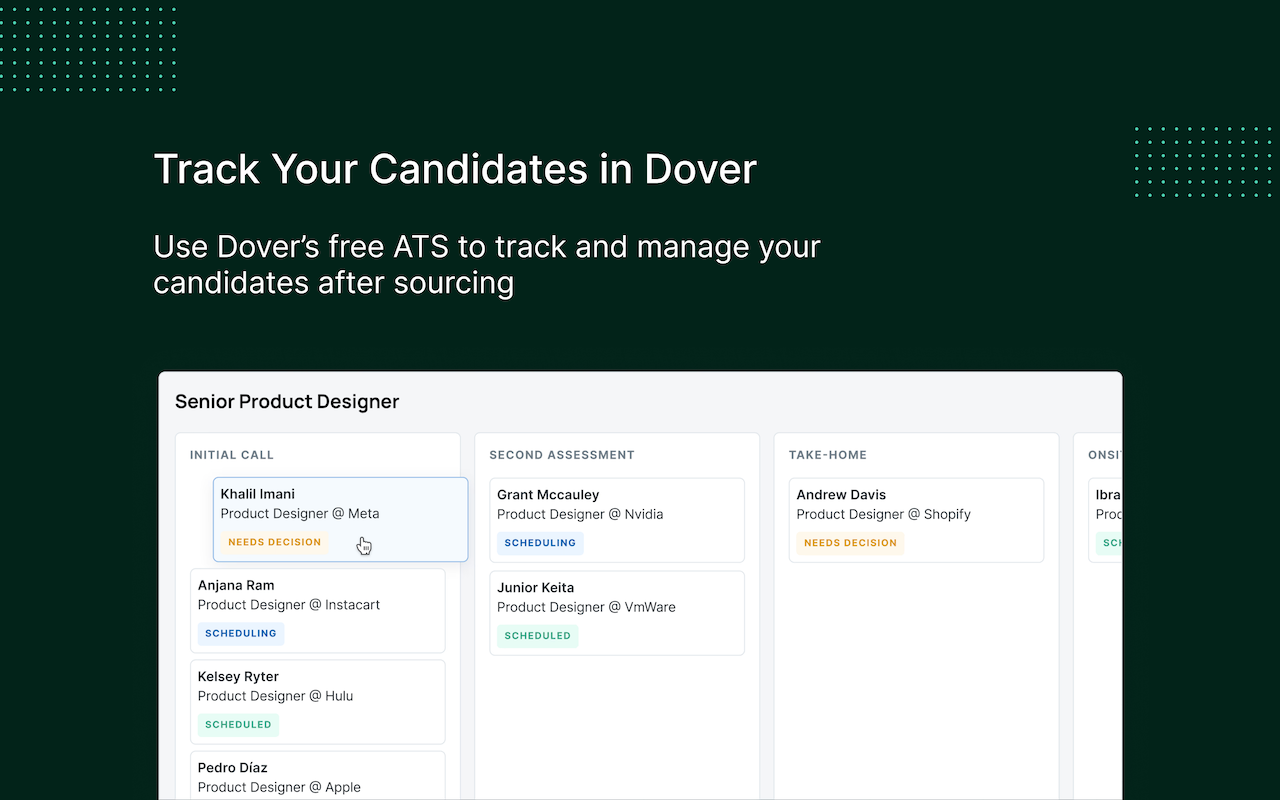
Task: Click Khalil Imani's Needs Decision badge
Action: (274, 542)
